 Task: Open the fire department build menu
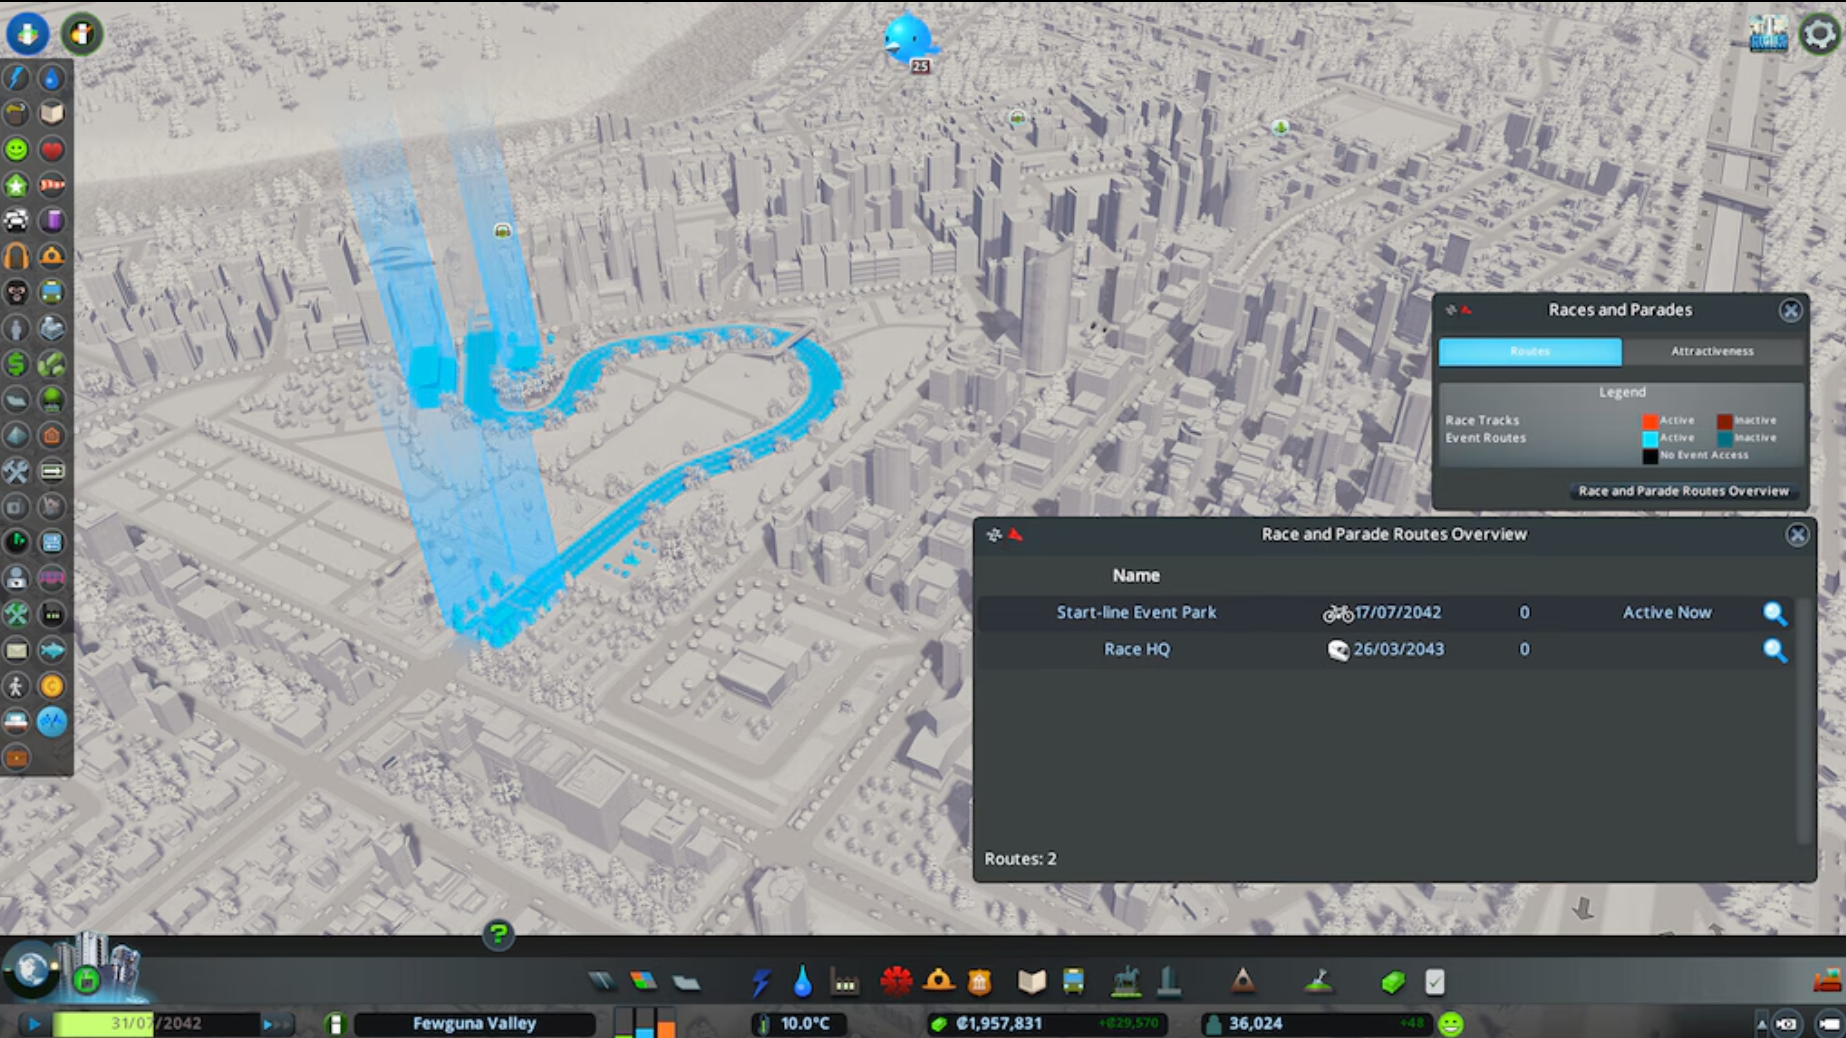coord(896,981)
